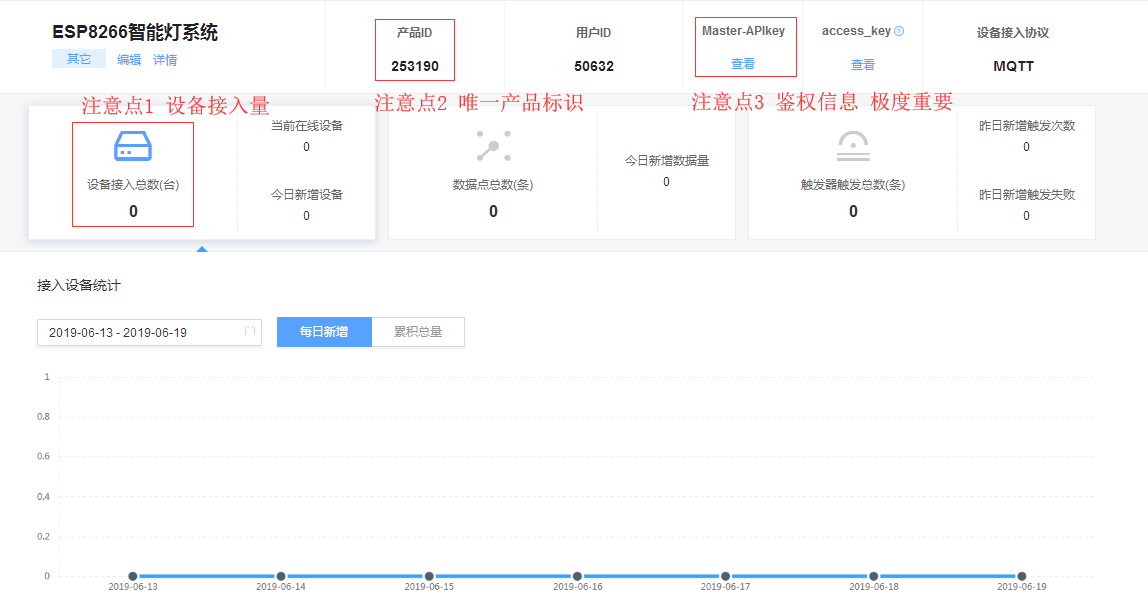Click the 昨日新增触发次数 label
Screen dimensions: 1148x609
click(x=1027, y=125)
